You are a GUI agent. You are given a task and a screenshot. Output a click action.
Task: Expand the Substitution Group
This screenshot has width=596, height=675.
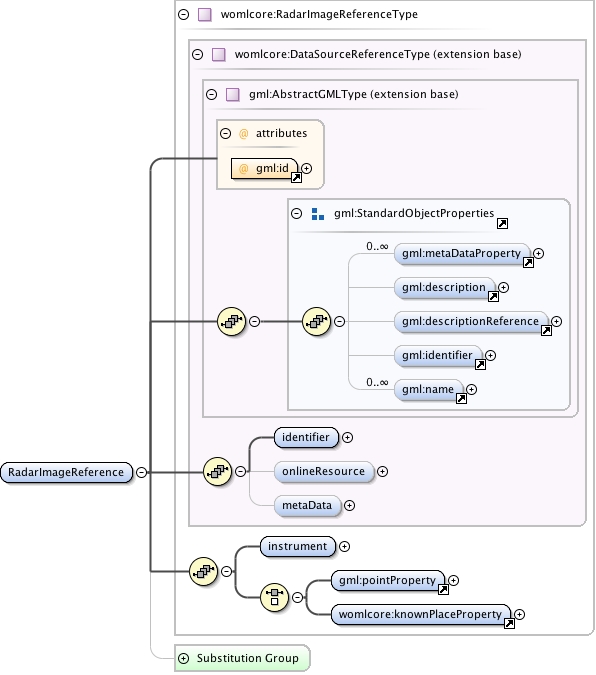183,659
